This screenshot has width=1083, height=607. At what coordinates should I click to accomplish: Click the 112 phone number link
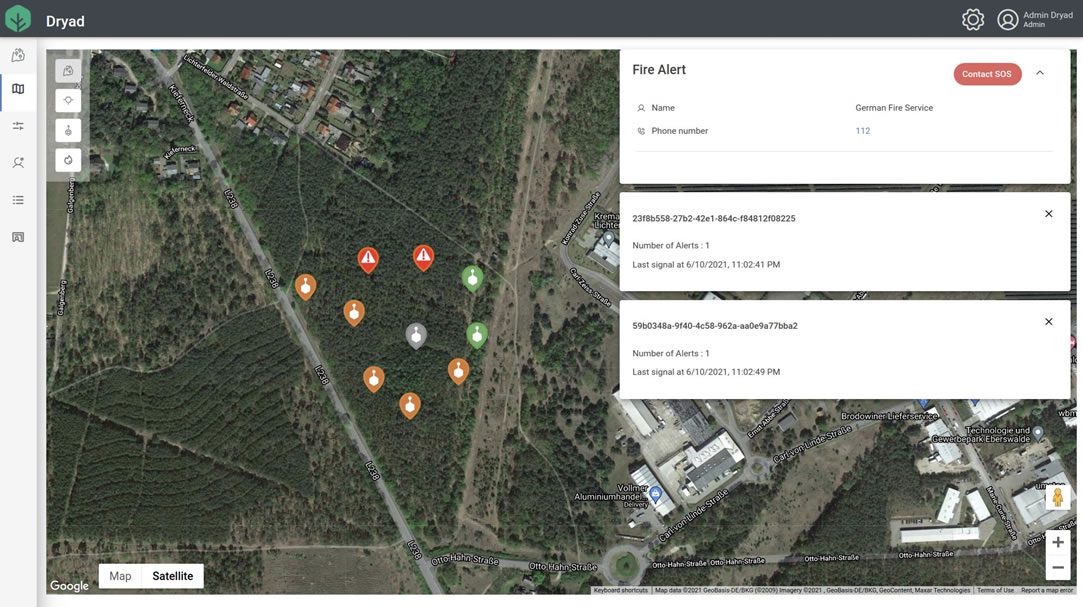(862, 131)
